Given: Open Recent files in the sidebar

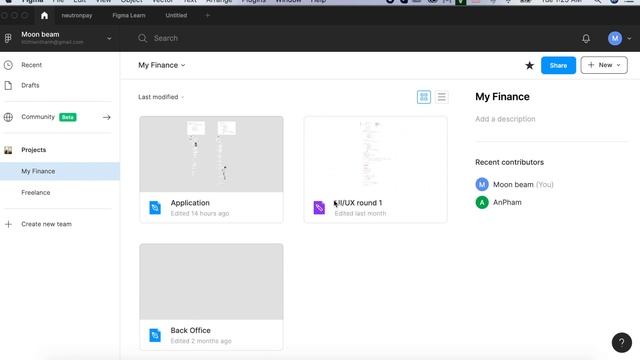Looking at the screenshot, I should (31, 65).
